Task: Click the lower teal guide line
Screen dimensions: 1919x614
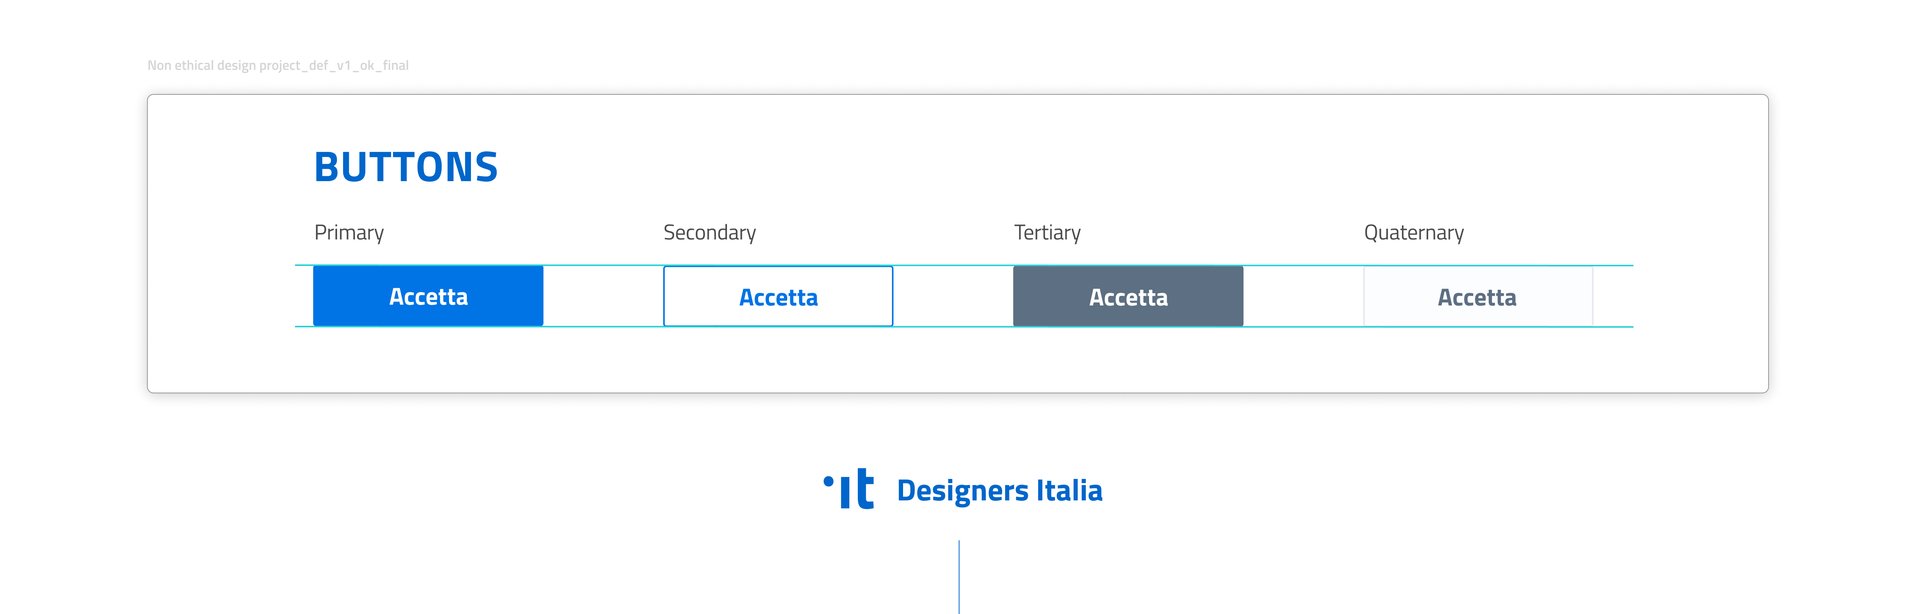Action: (964, 327)
